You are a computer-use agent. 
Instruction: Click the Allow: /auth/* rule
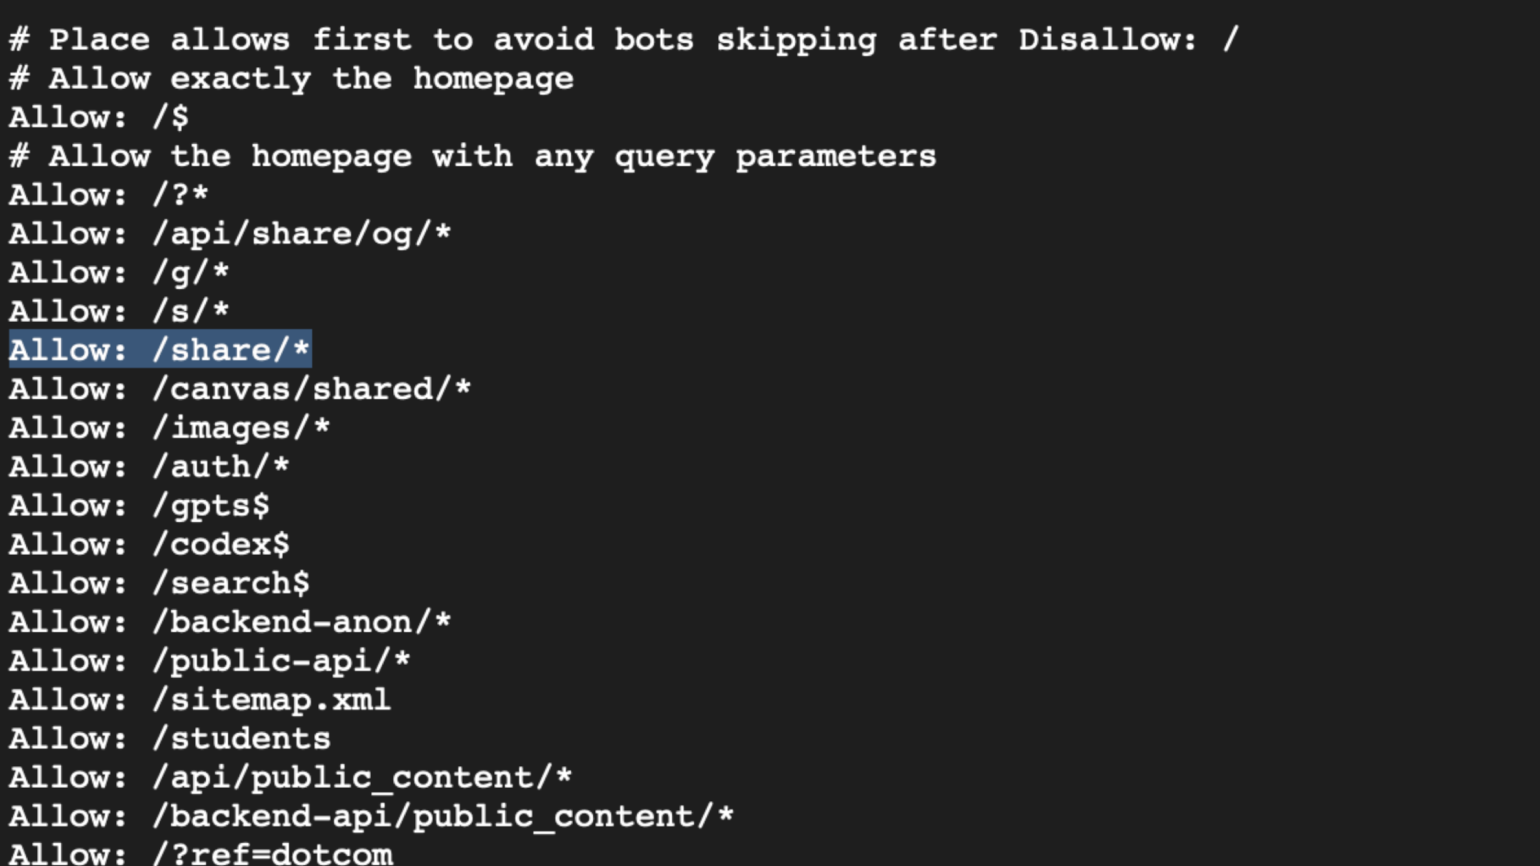(x=150, y=467)
